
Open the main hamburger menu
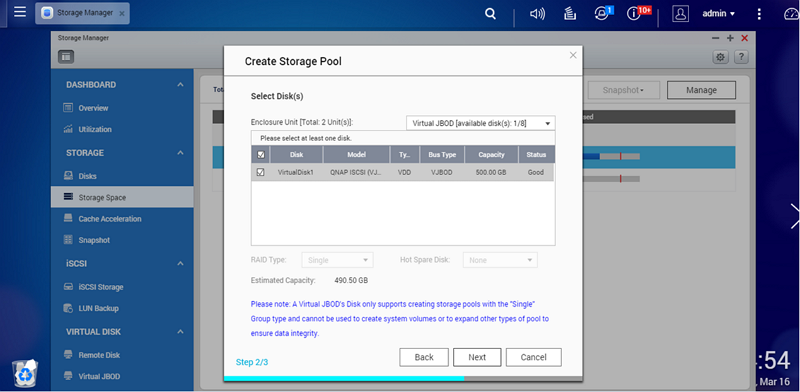click(x=20, y=12)
